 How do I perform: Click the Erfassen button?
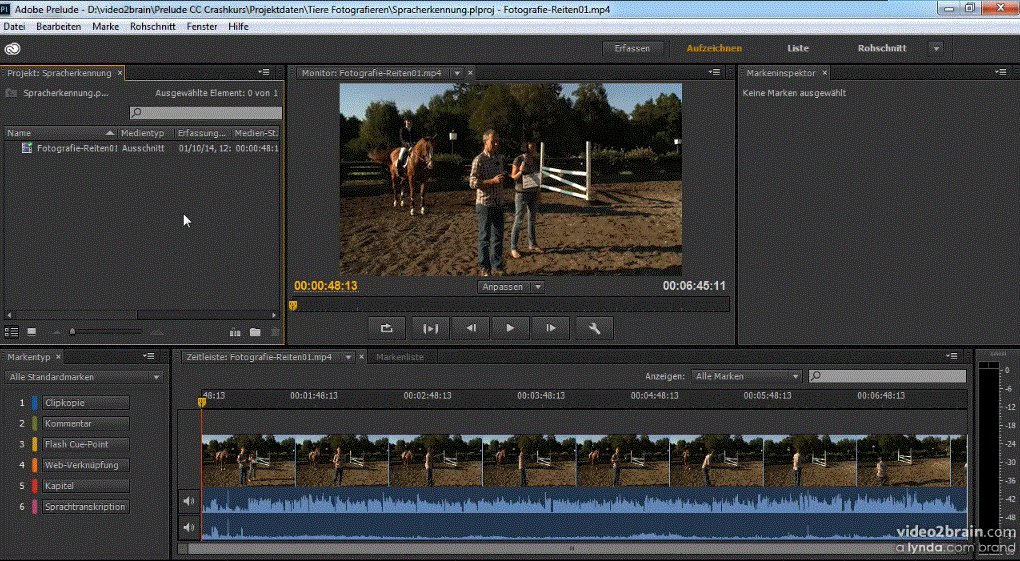(x=632, y=48)
